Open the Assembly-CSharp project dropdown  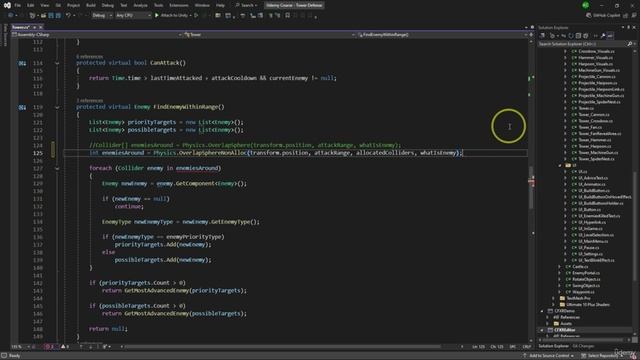pyautogui.click(x=97, y=35)
